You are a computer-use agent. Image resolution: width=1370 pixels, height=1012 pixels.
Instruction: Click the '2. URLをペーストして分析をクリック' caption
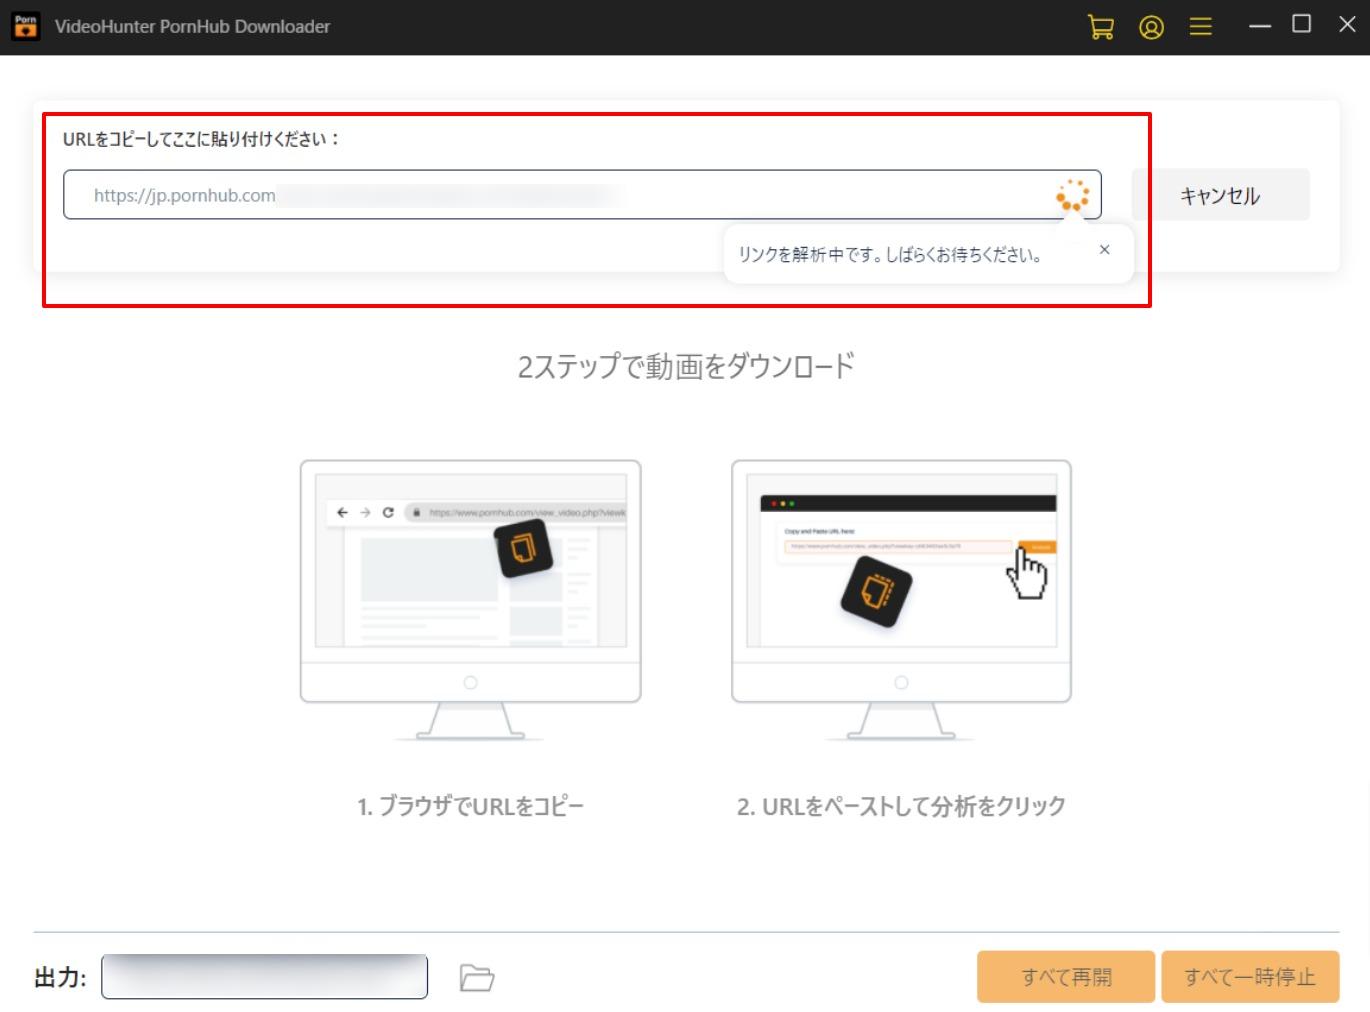[901, 806]
